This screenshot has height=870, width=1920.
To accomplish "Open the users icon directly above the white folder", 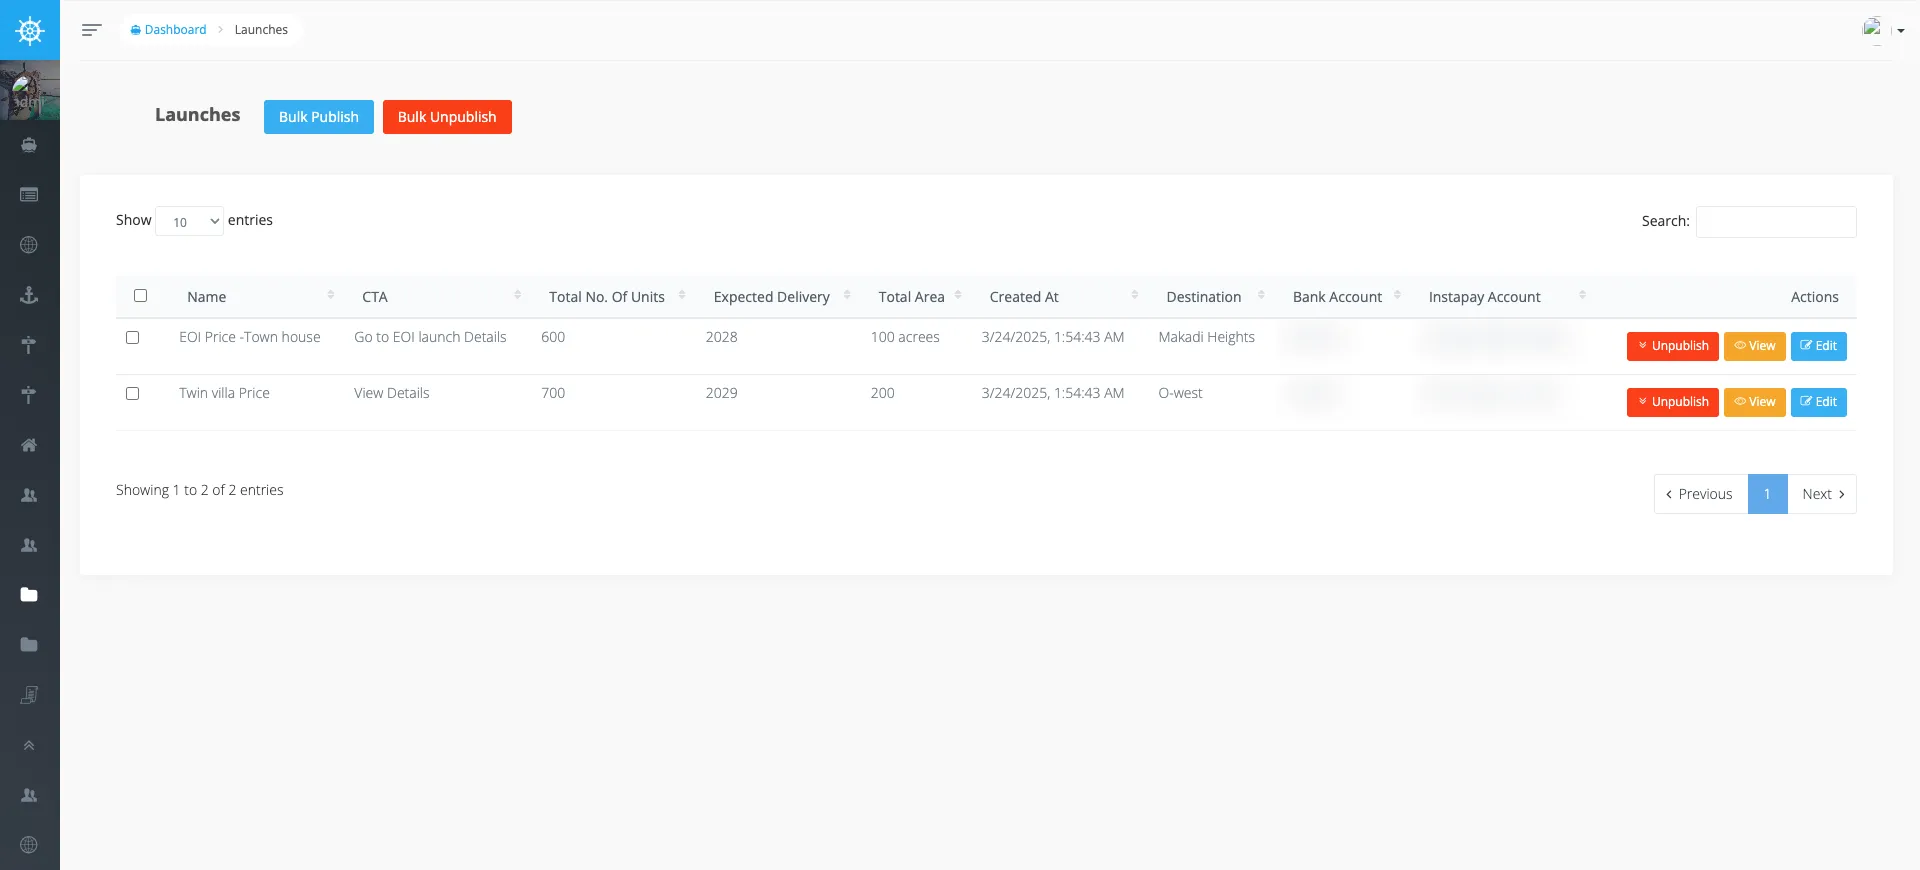I will [x=29, y=545].
